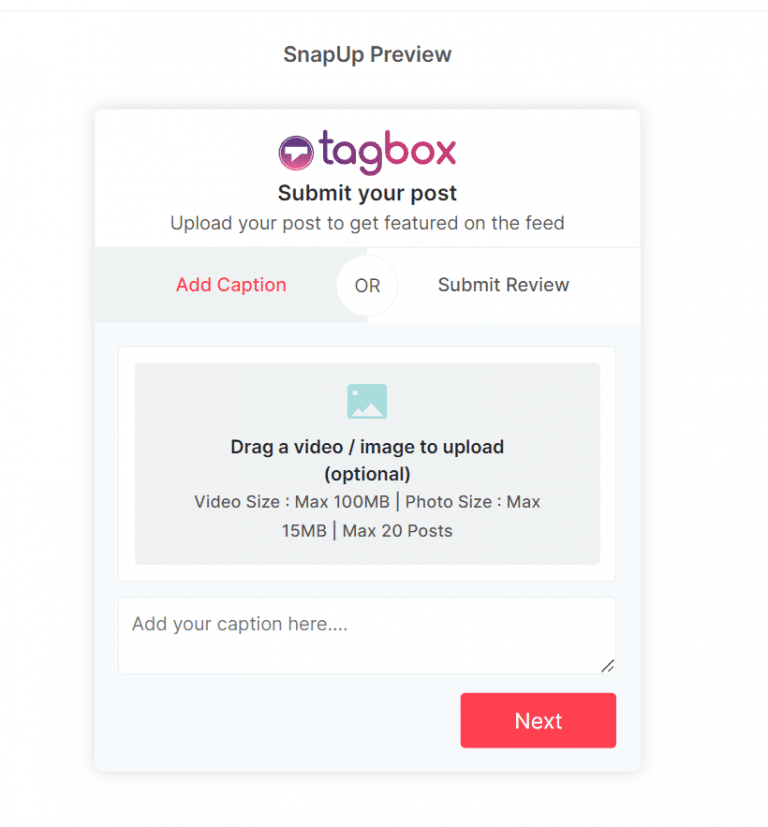The height and width of the screenshot is (827, 768).
Task: Switch to the Add Caption tab
Action: click(x=231, y=285)
